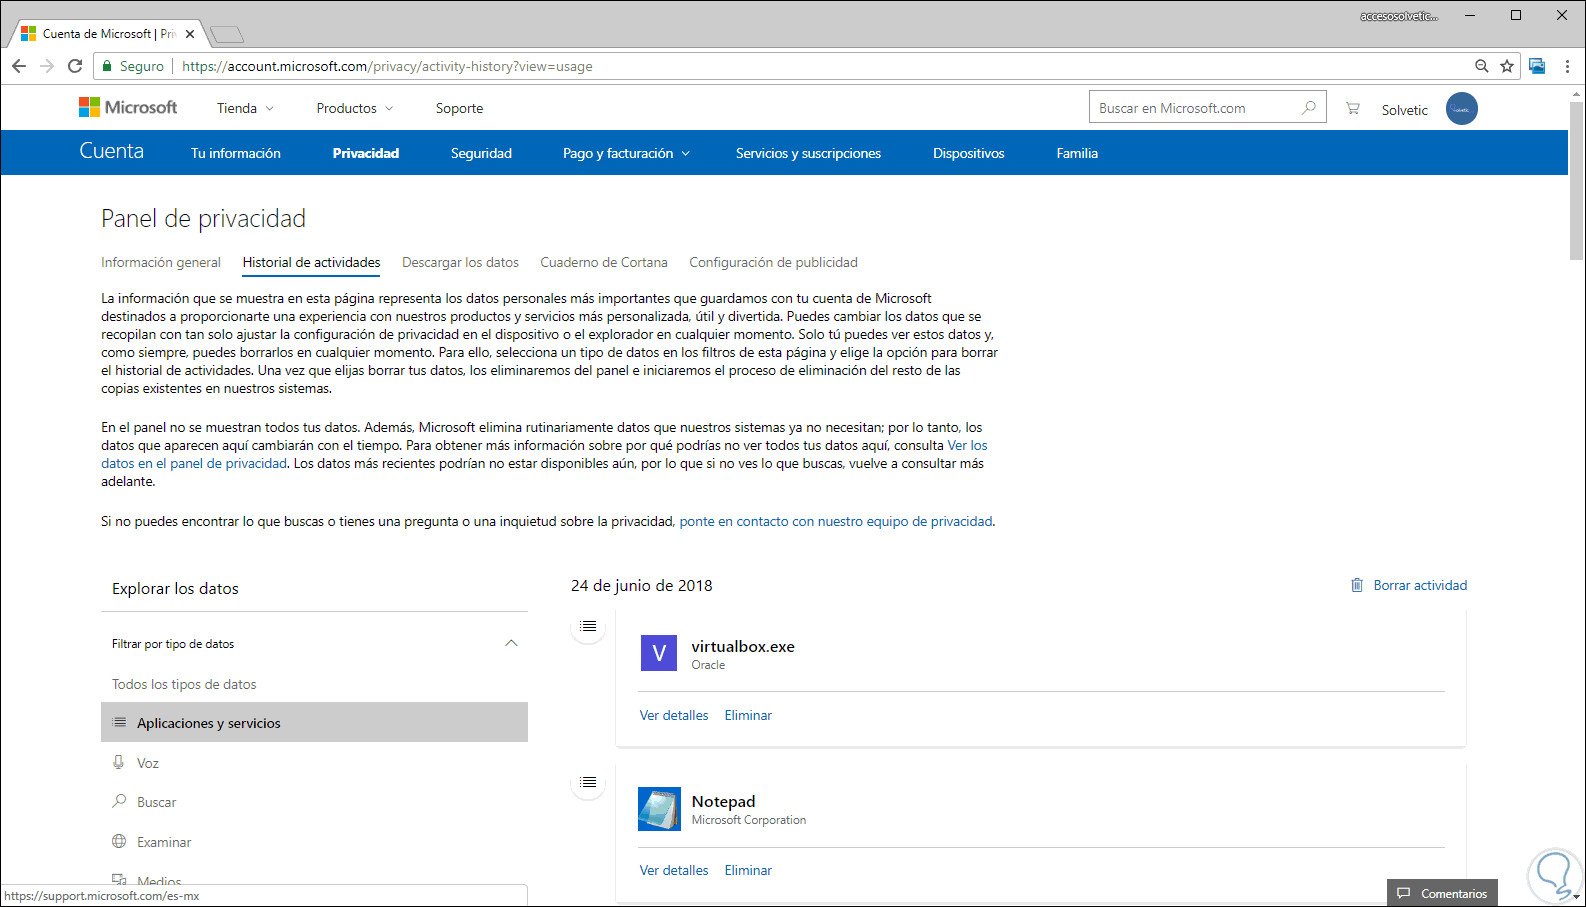The height and width of the screenshot is (907, 1586).
Task: Select the Privacidad nav item
Action: coord(366,153)
